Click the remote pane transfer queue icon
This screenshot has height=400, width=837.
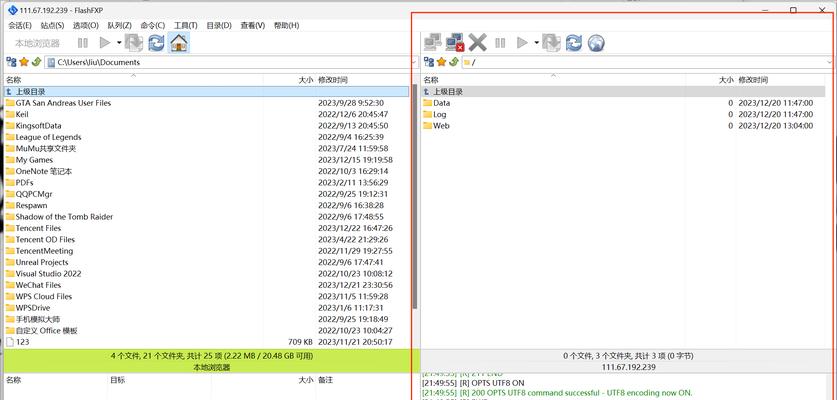[551, 43]
